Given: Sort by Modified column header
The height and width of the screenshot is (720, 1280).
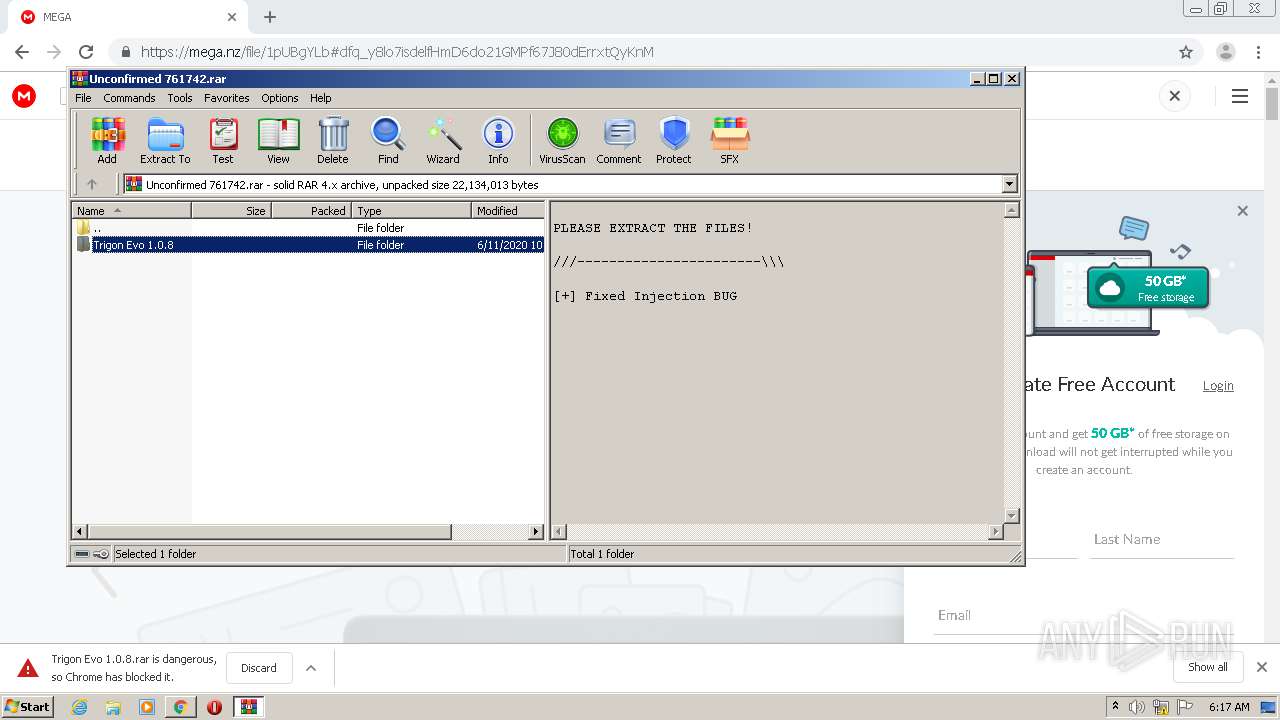Looking at the screenshot, I should pyautogui.click(x=508, y=211).
